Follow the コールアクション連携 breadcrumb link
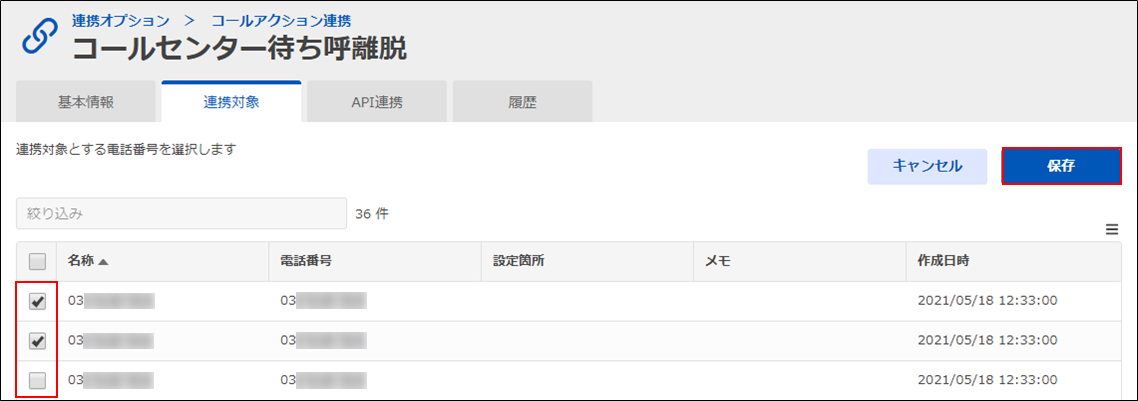This screenshot has width=1138, height=401. 282,20
